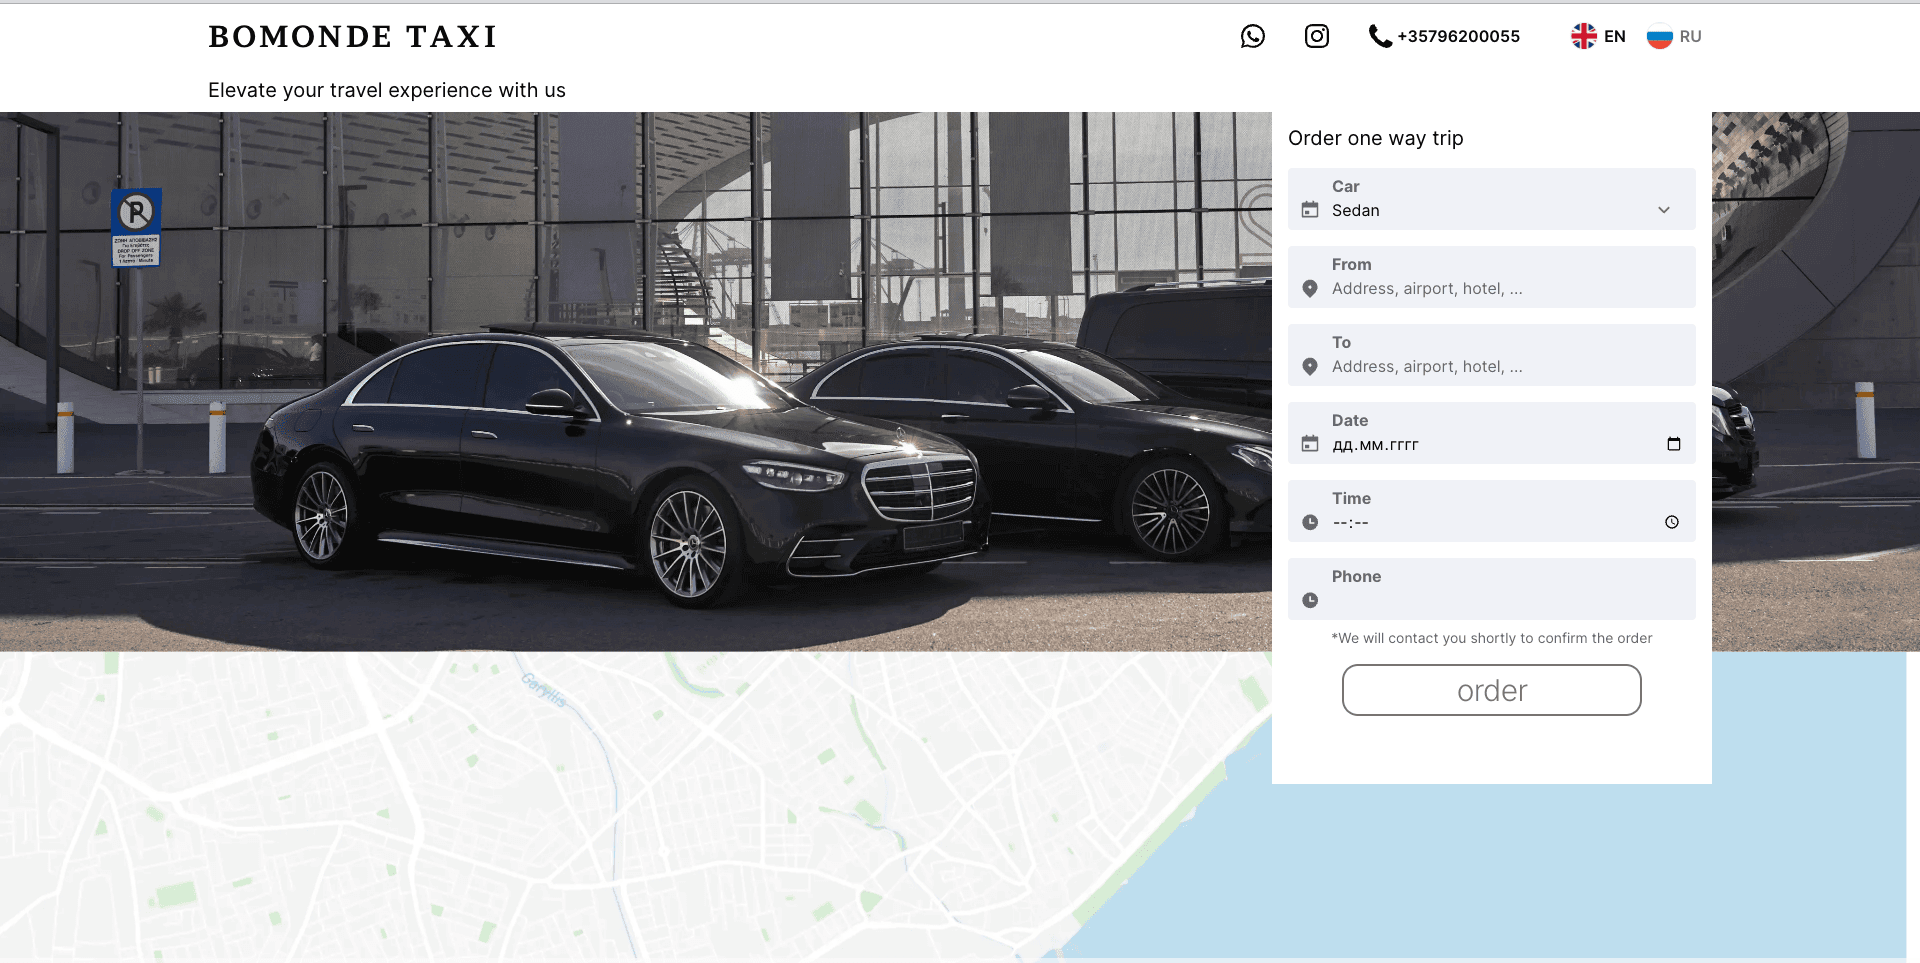Image resolution: width=1920 pixels, height=963 pixels.
Task: Click the UK flag icon
Action: pyautogui.click(x=1583, y=37)
